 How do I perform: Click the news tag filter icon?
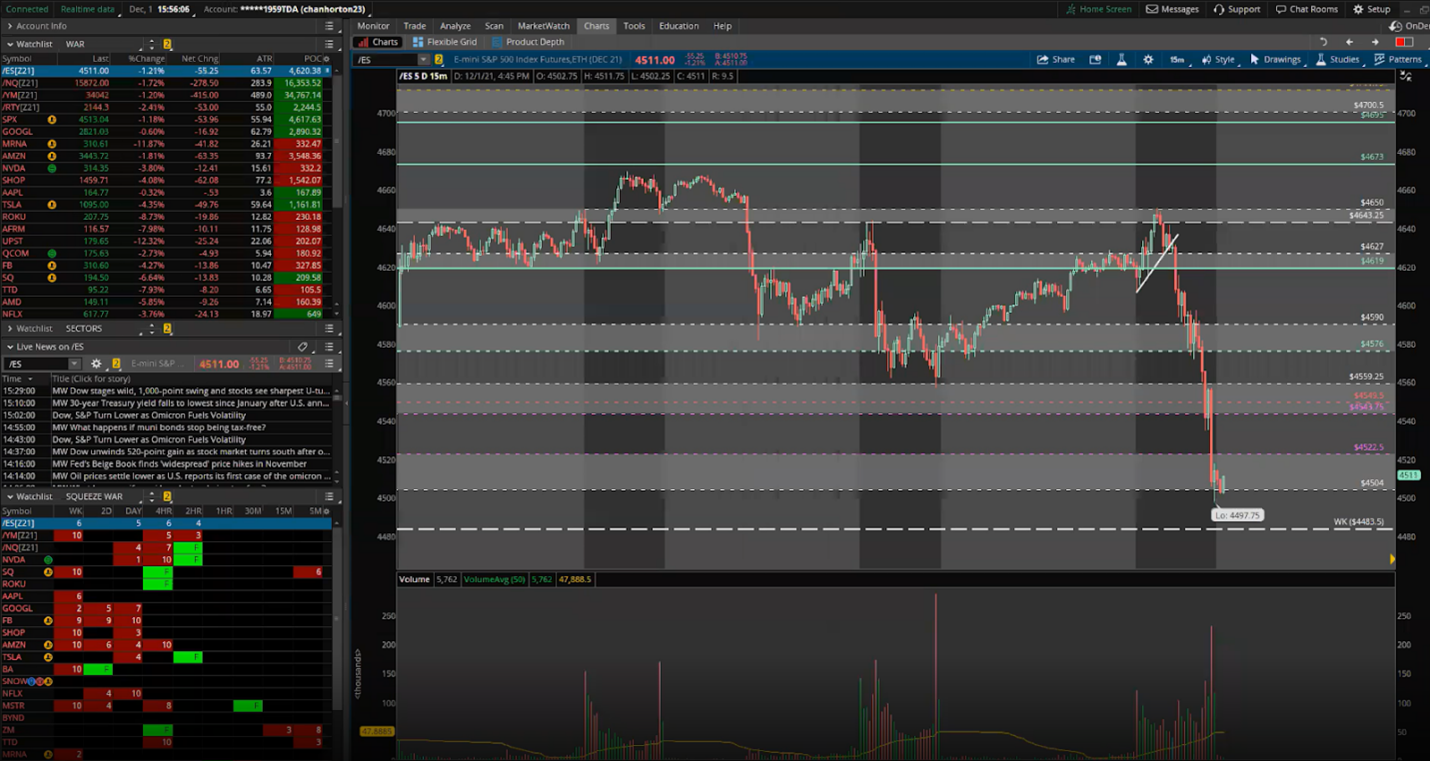[303, 346]
